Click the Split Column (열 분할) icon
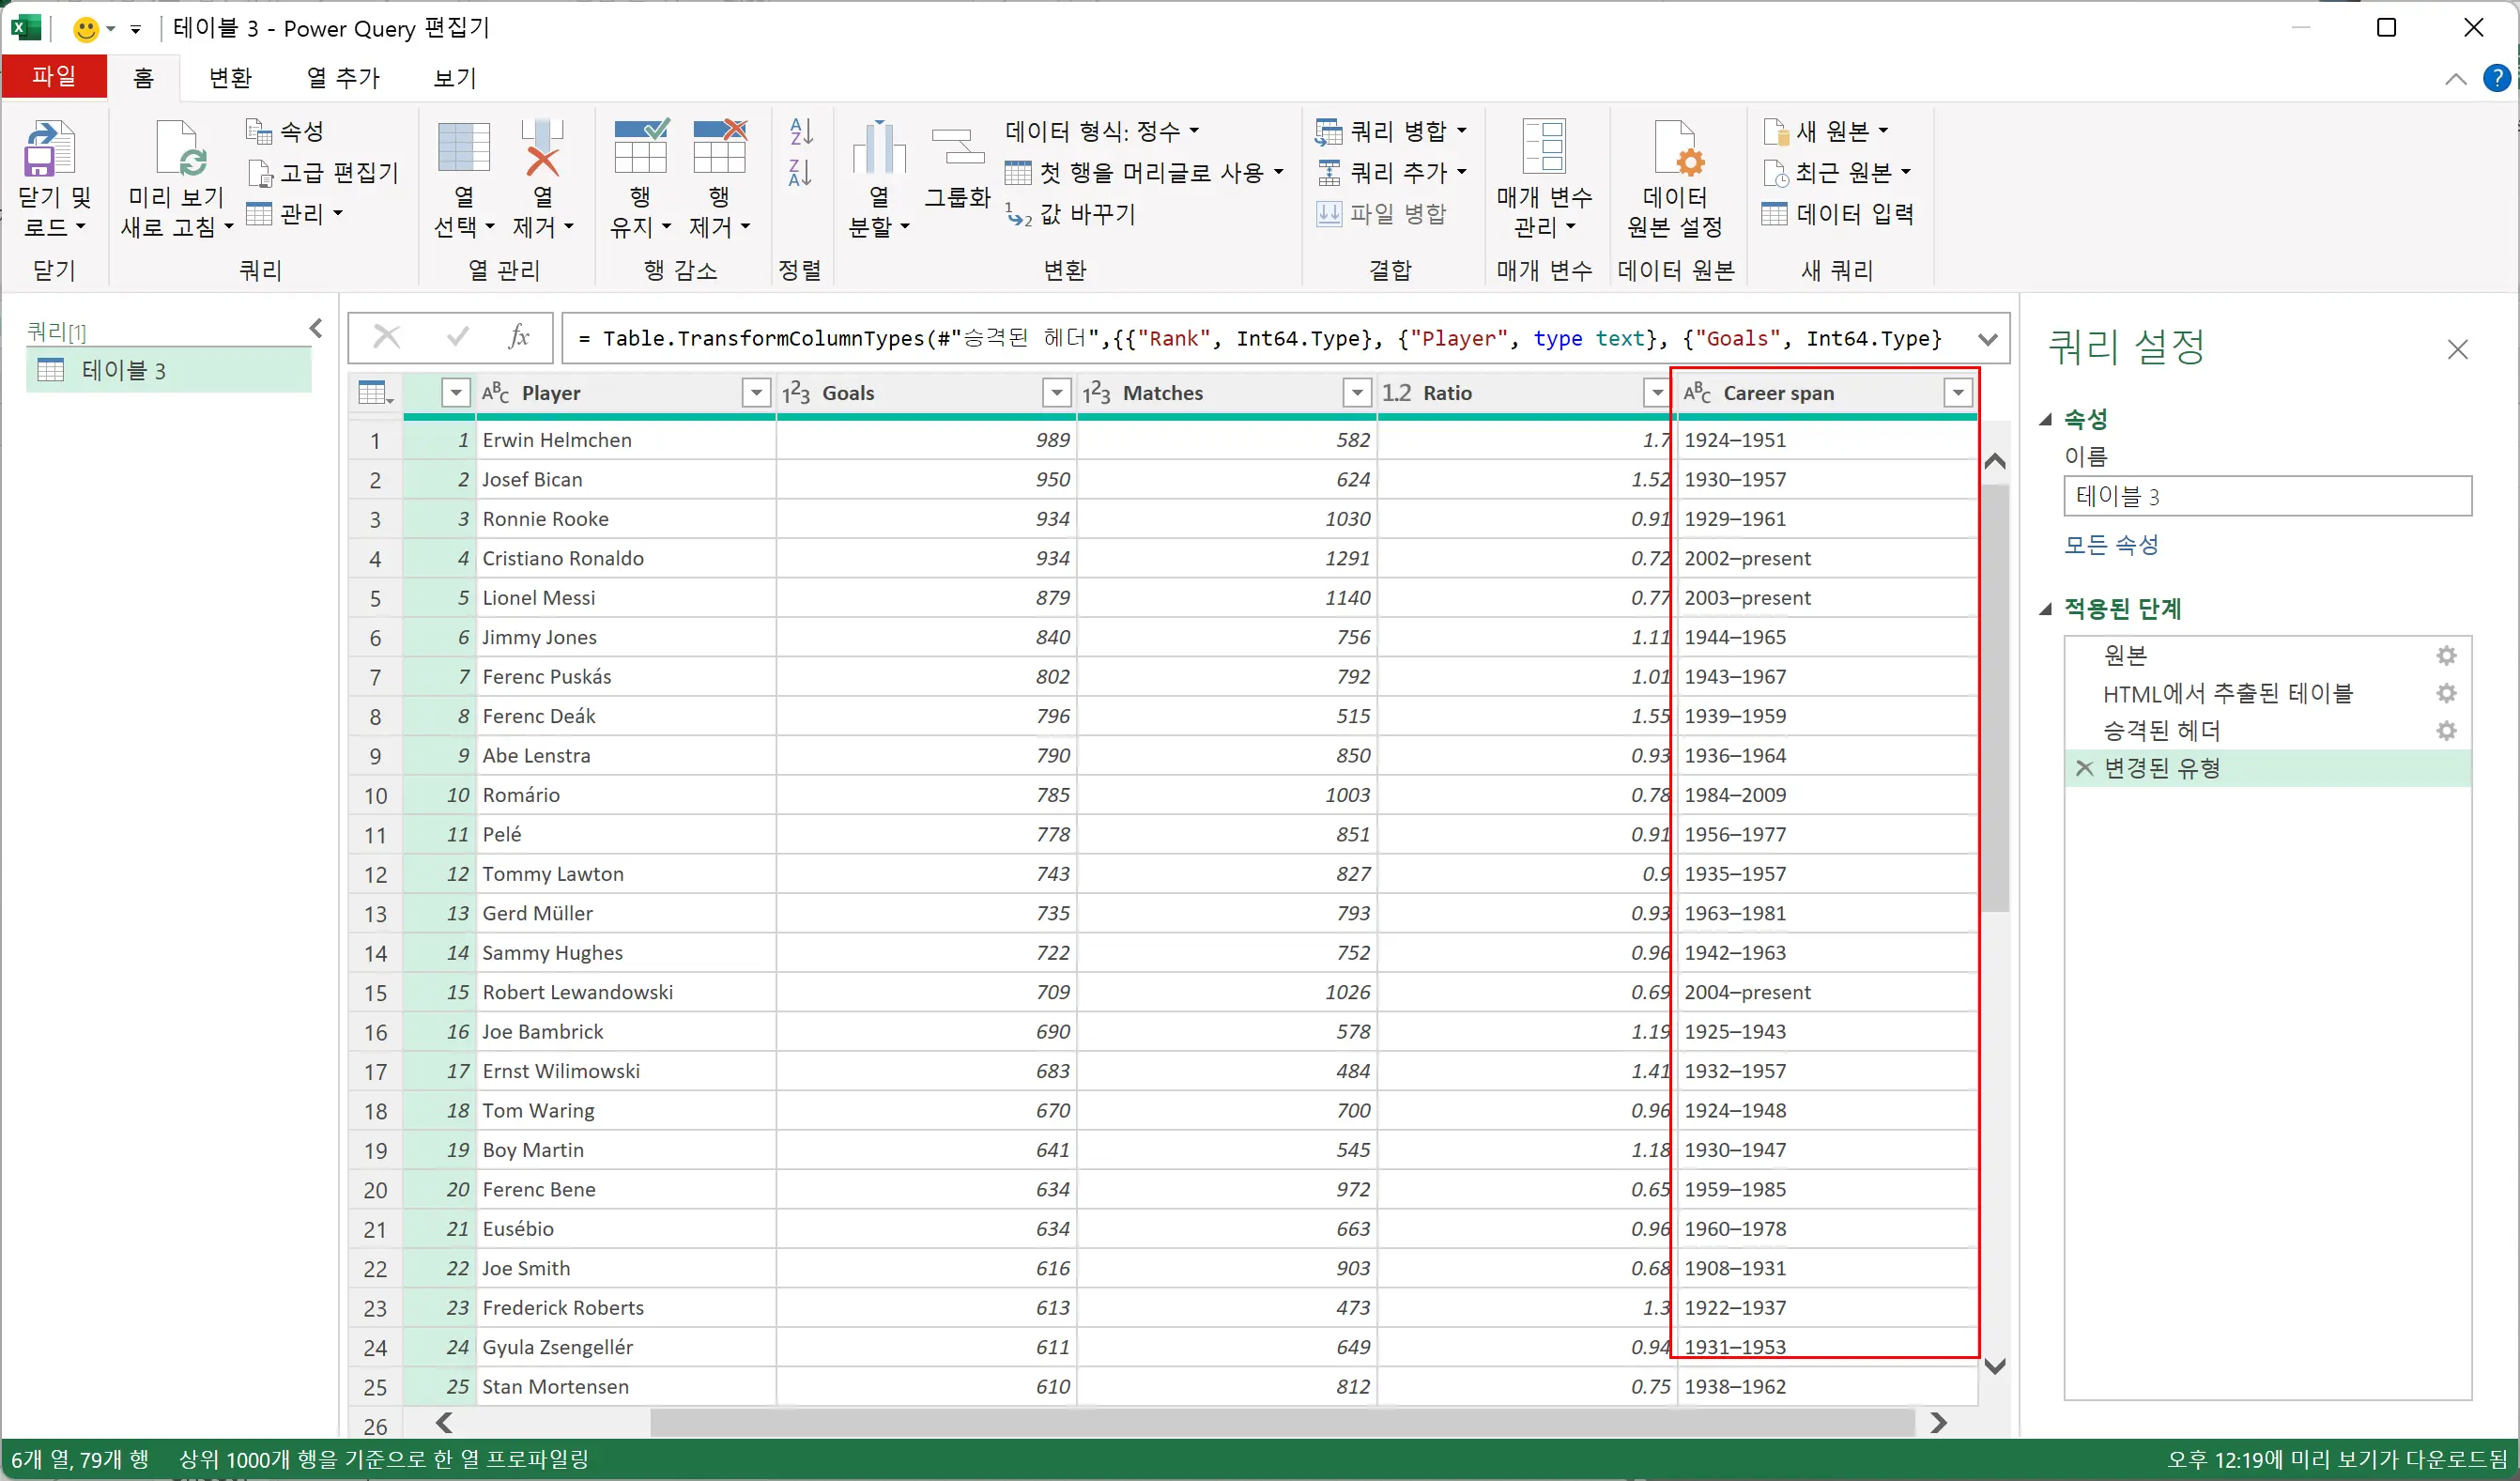This screenshot has width=2520, height=1481. [x=878, y=150]
